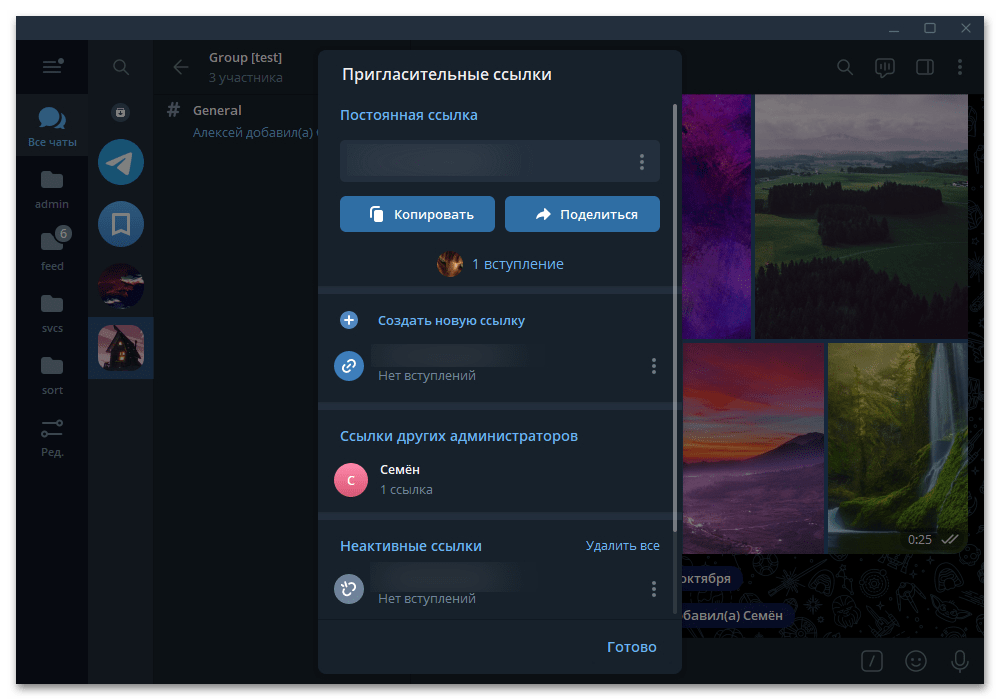Open the 'sort' chat folder
The image size is (1000, 700).
[52, 375]
